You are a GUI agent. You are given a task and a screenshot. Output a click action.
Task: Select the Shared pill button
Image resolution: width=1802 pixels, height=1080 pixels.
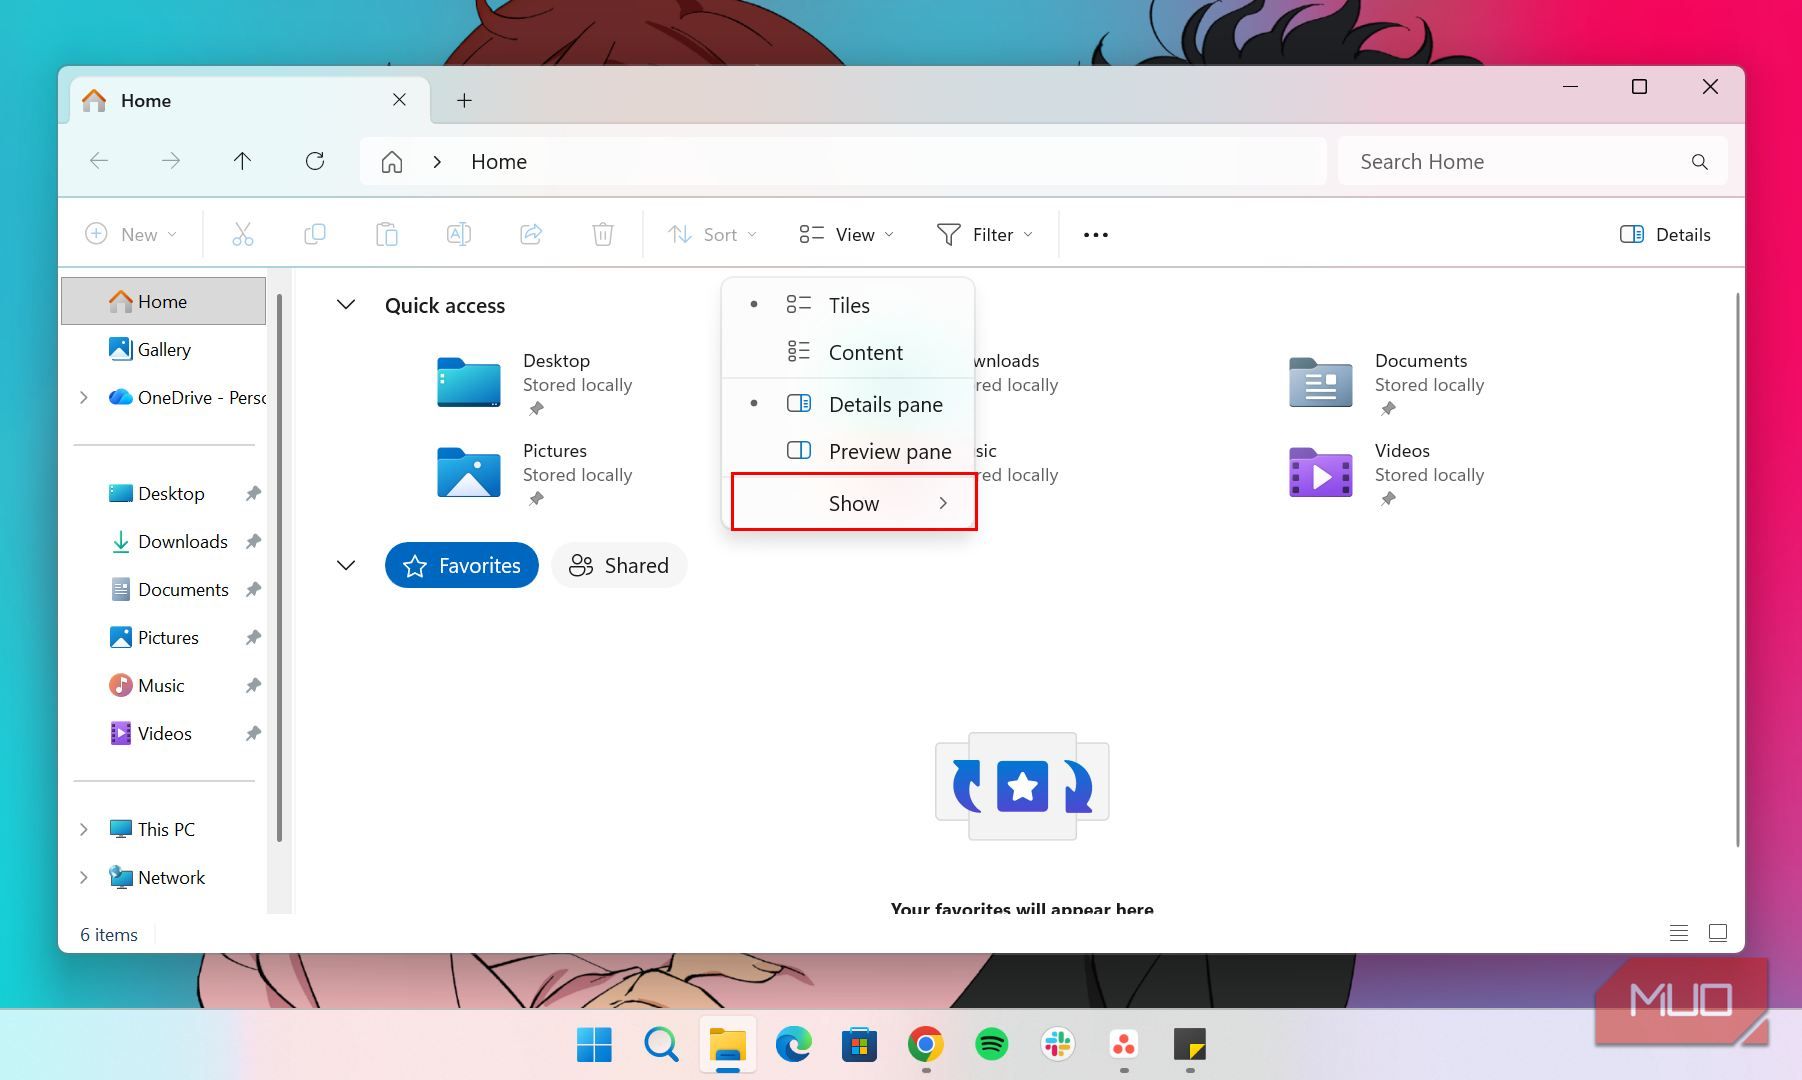tap(619, 565)
